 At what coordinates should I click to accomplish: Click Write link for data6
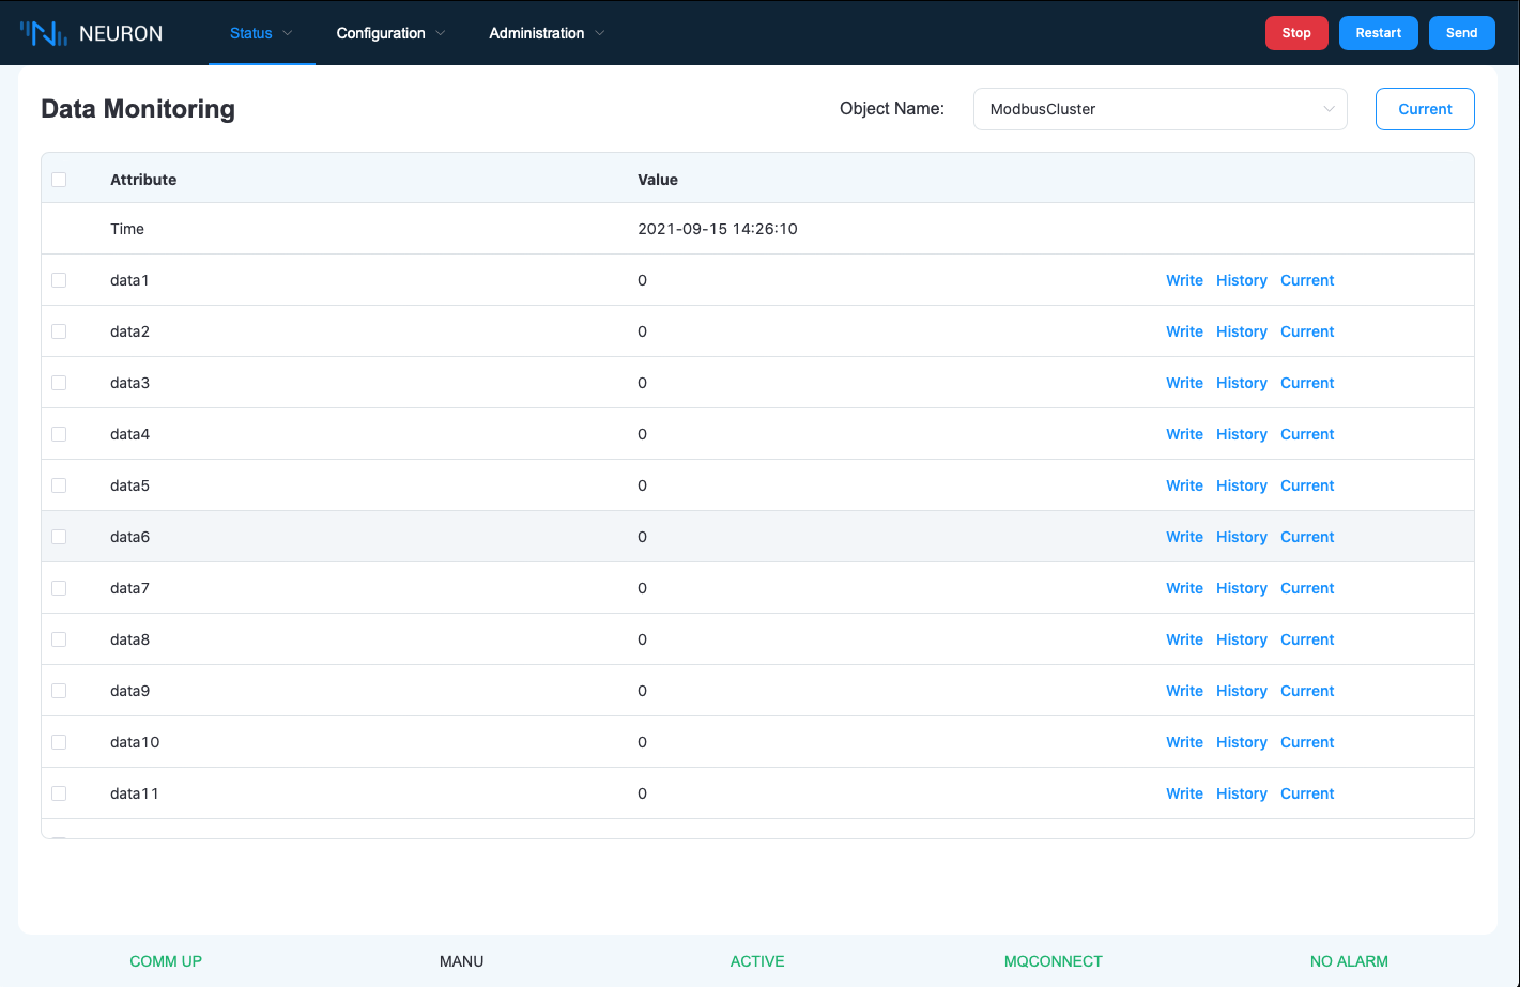(x=1184, y=536)
